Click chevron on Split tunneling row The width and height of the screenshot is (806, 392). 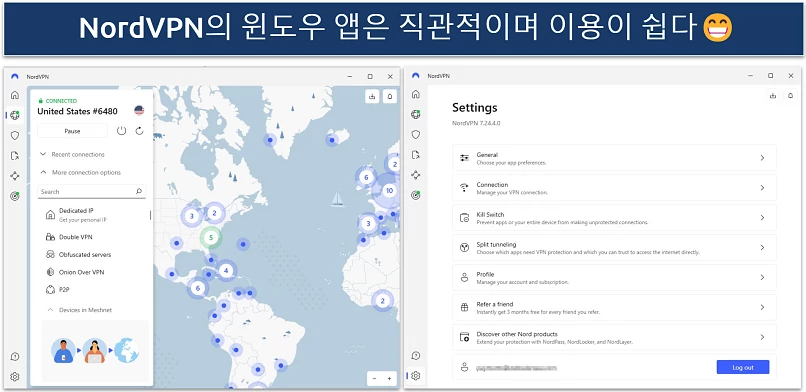(763, 248)
